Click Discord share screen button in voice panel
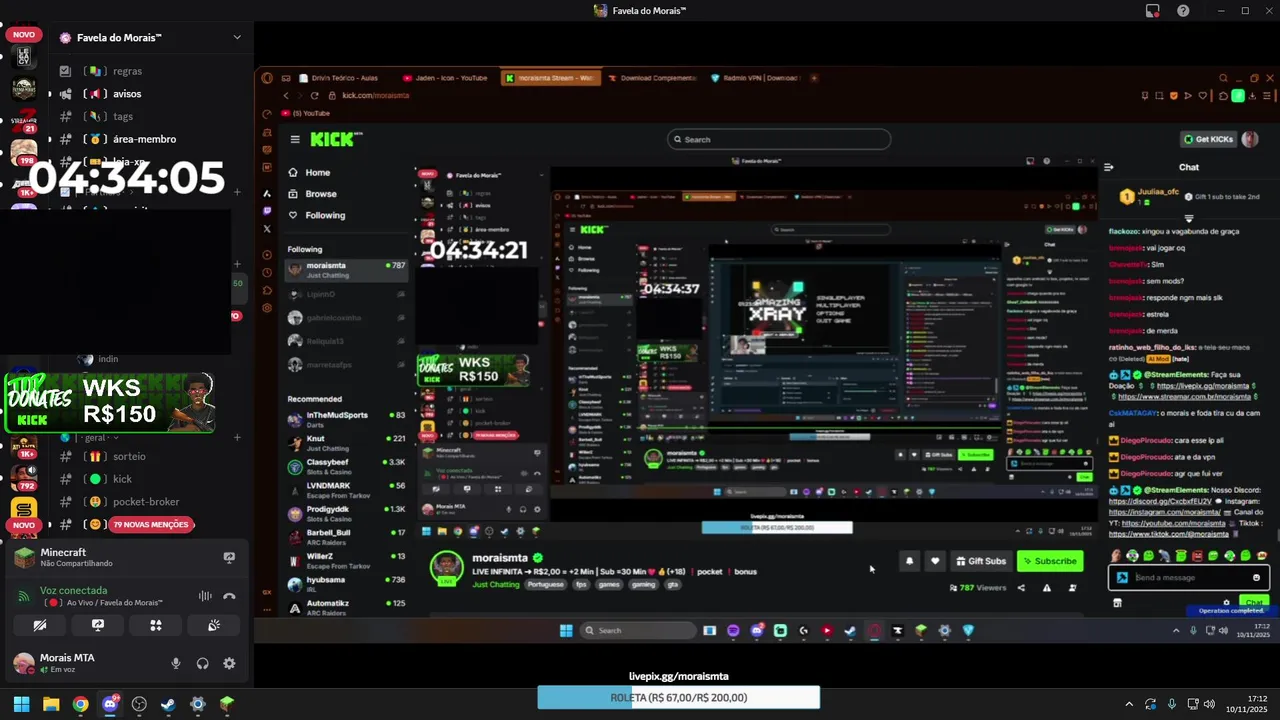Screen dimensions: 1280x720 (98, 625)
